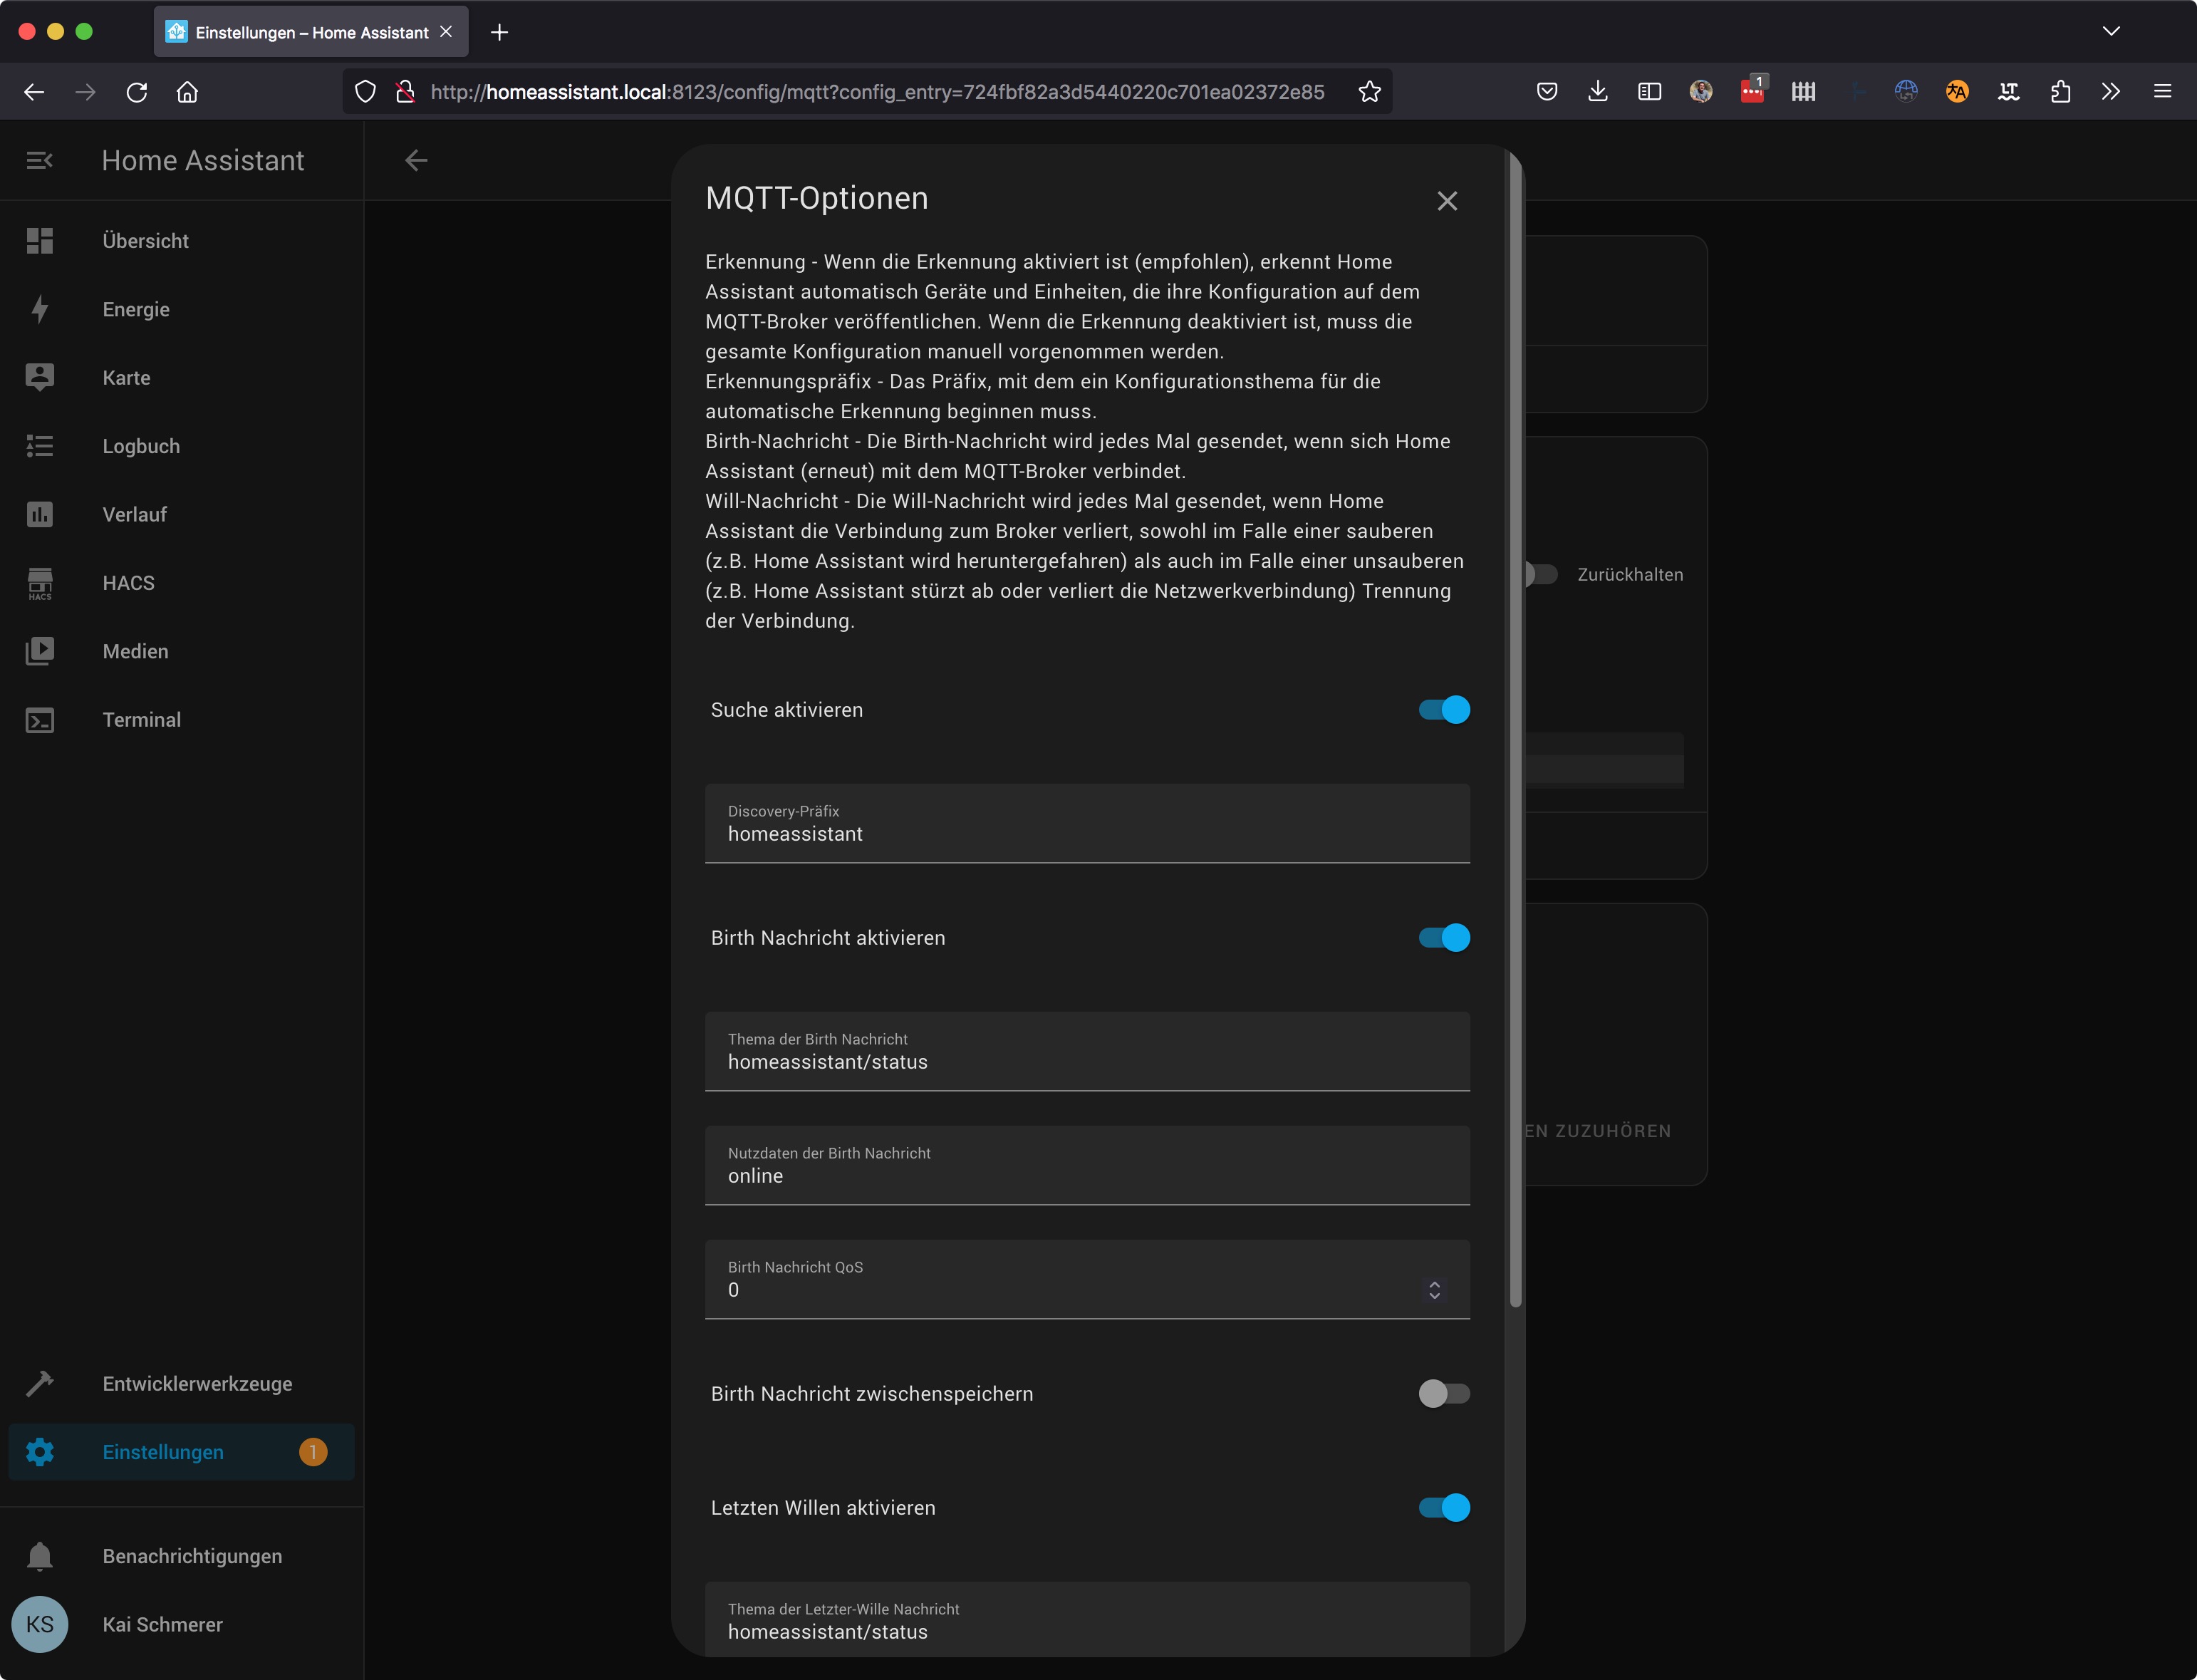Enable Birth Nachricht zwischenspeichern switch
This screenshot has width=2197, height=1680.
pyautogui.click(x=1444, y=1394)
